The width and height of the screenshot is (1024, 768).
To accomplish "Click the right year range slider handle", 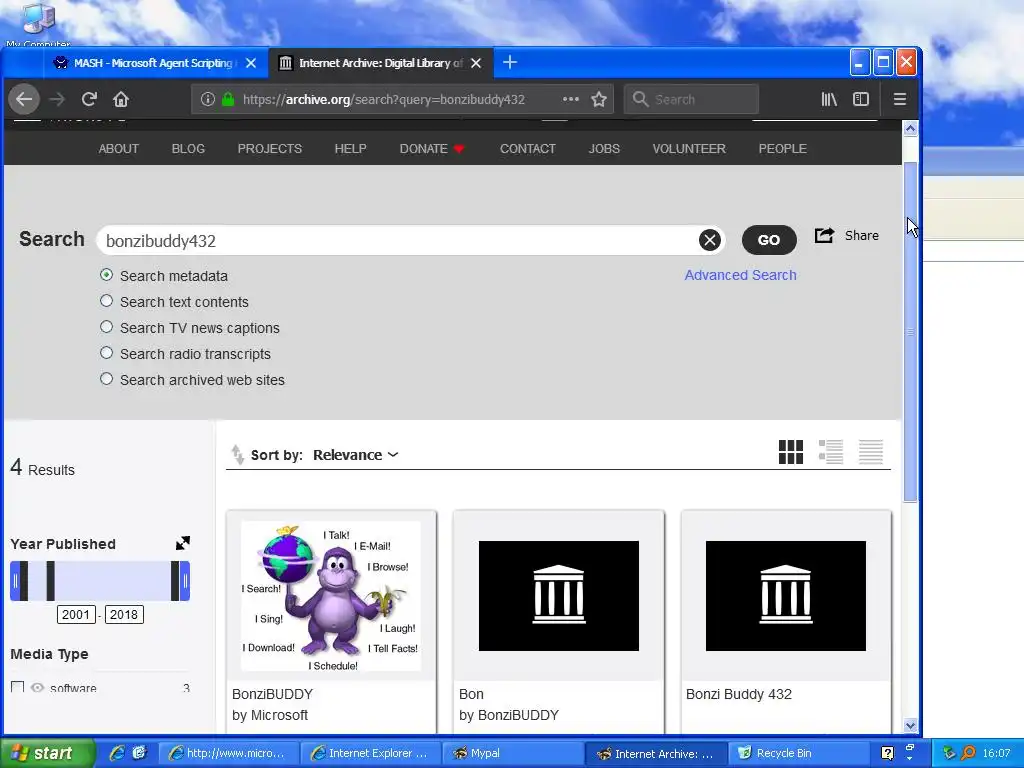I will 185,581.
